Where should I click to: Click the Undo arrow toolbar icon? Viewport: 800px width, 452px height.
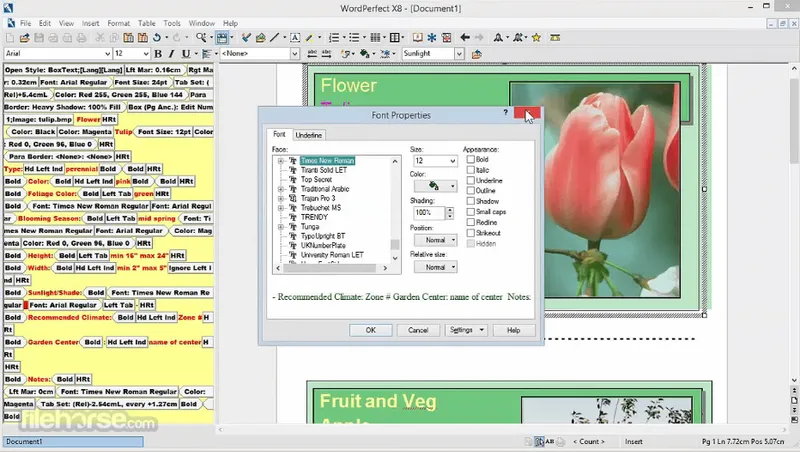coord(157,38)
